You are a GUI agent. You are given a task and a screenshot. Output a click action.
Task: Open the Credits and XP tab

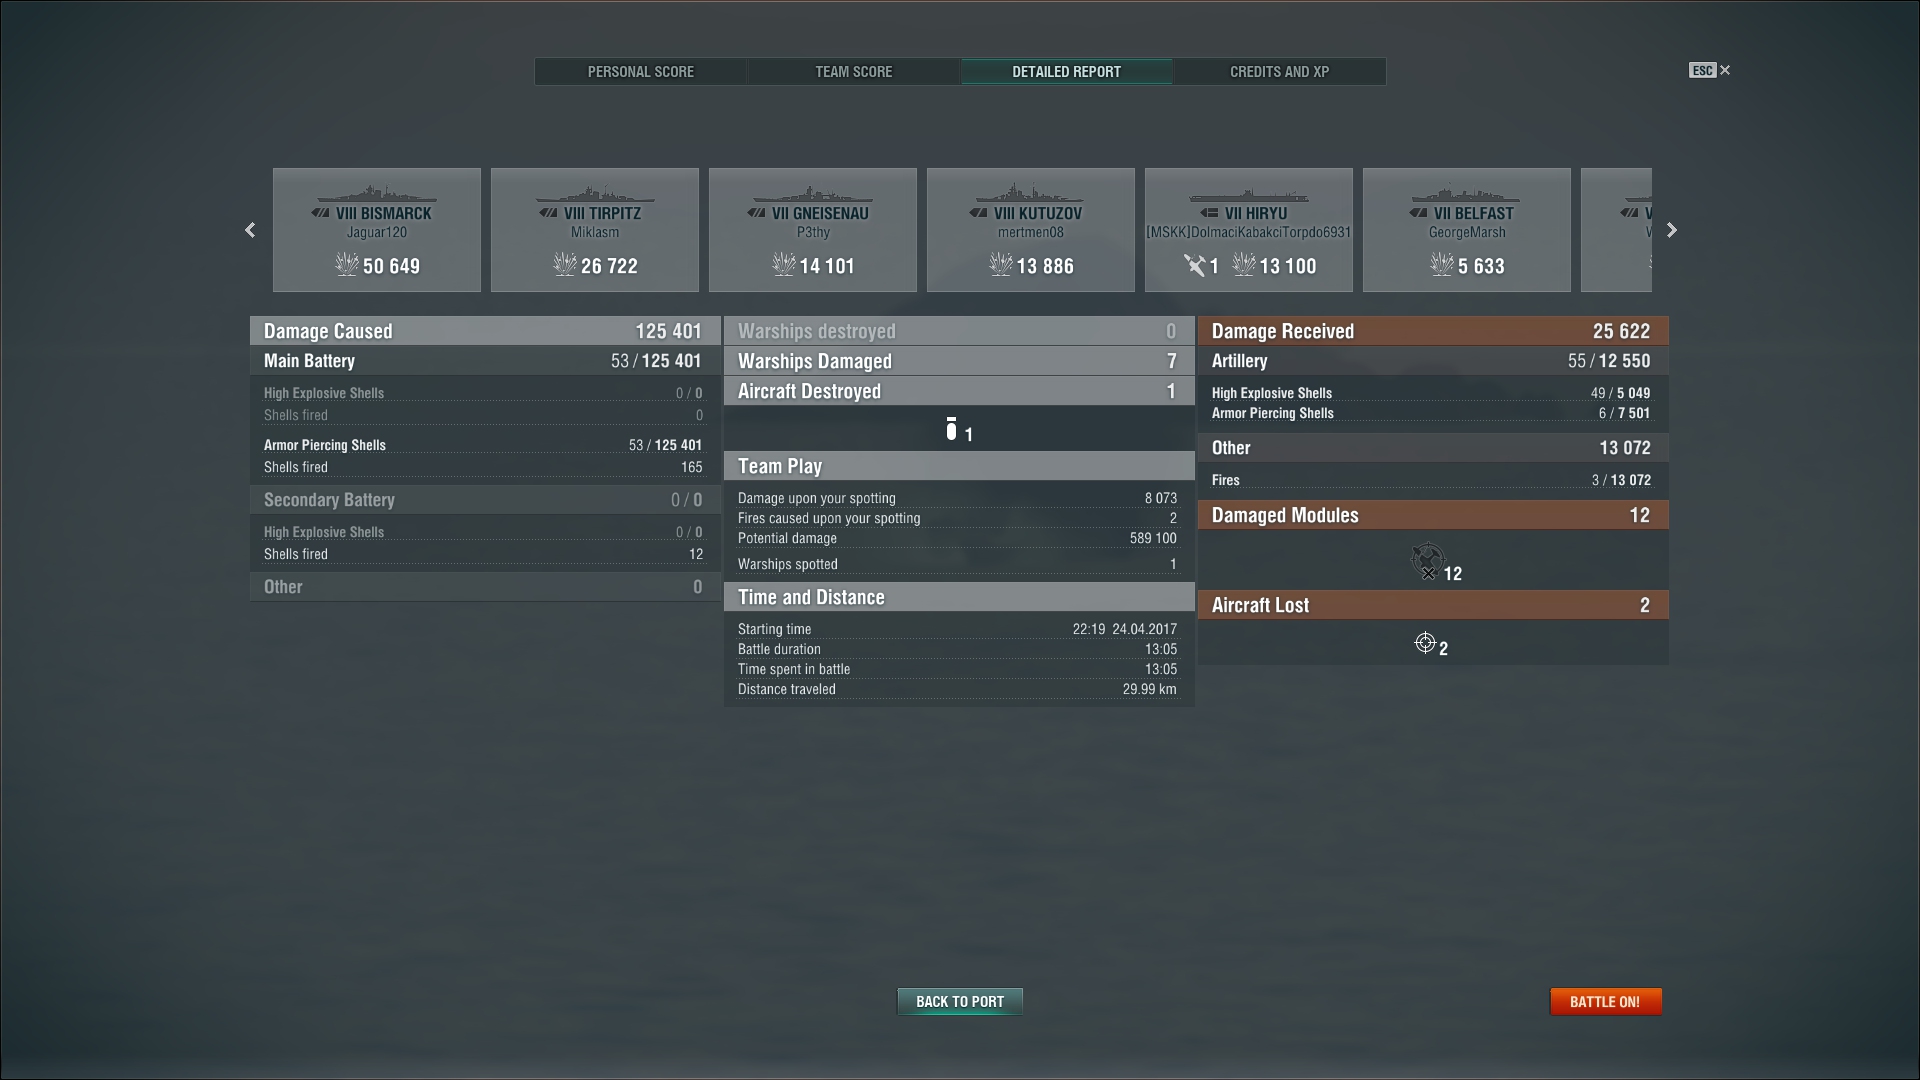click(1279, 72)
